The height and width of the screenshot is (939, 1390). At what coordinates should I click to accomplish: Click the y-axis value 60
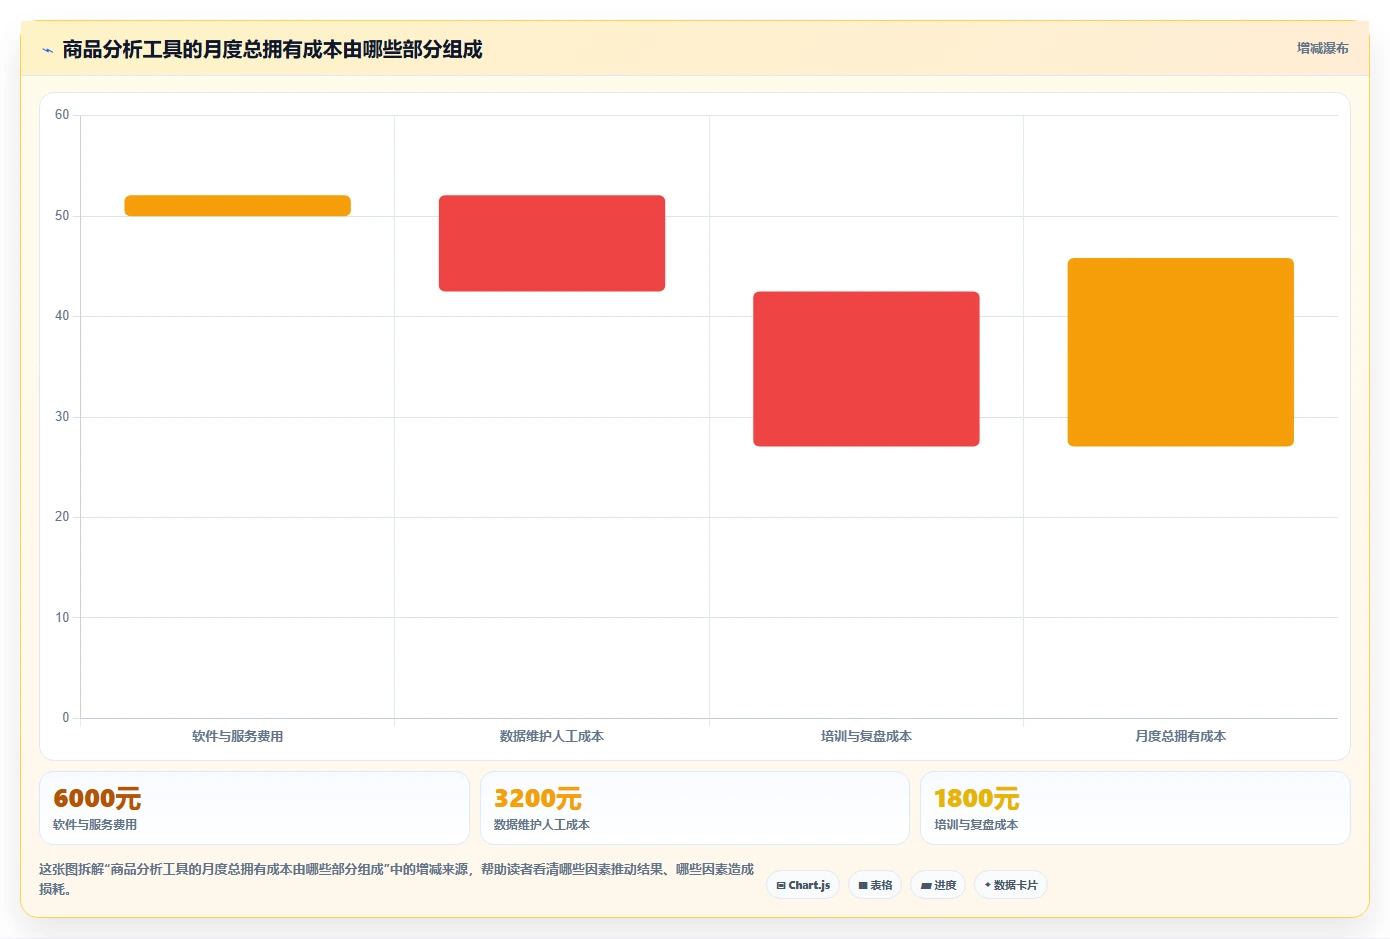(62, 115)
